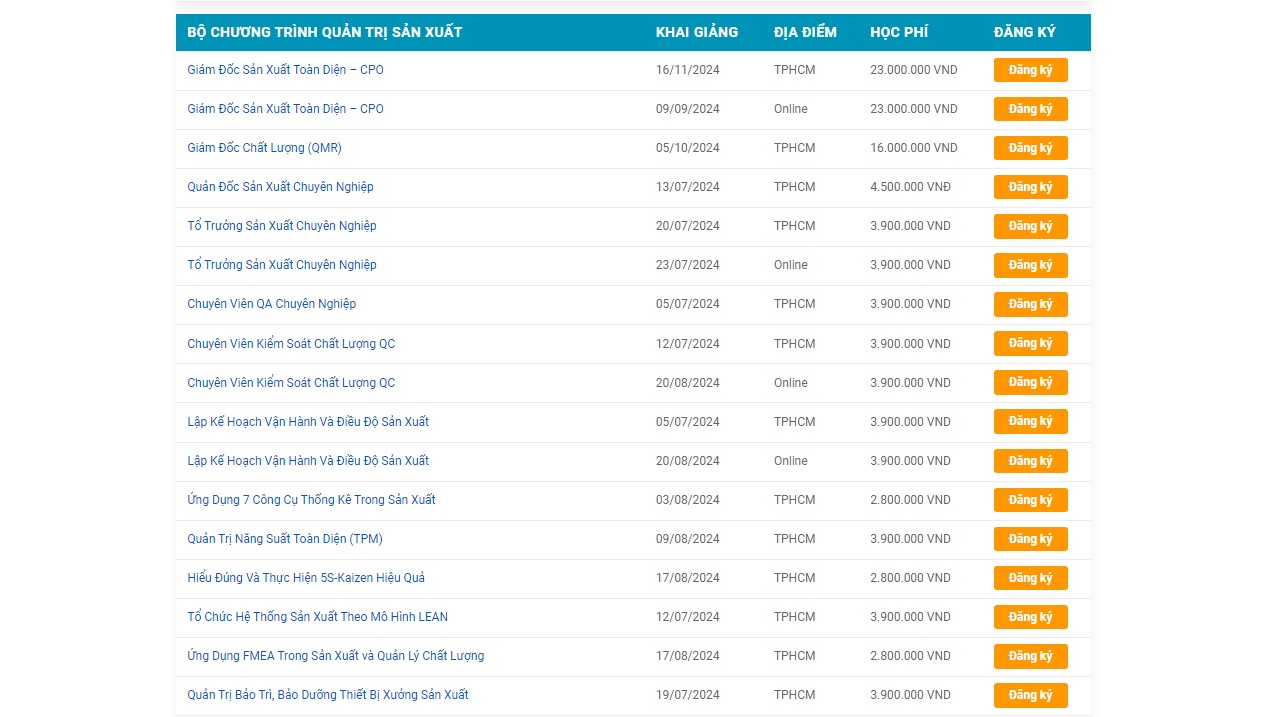The image size is (1273, 717).
Task: Click Đăng ký for Giám Đốc Chất Lượng (QMR)
Action: 1030,148
